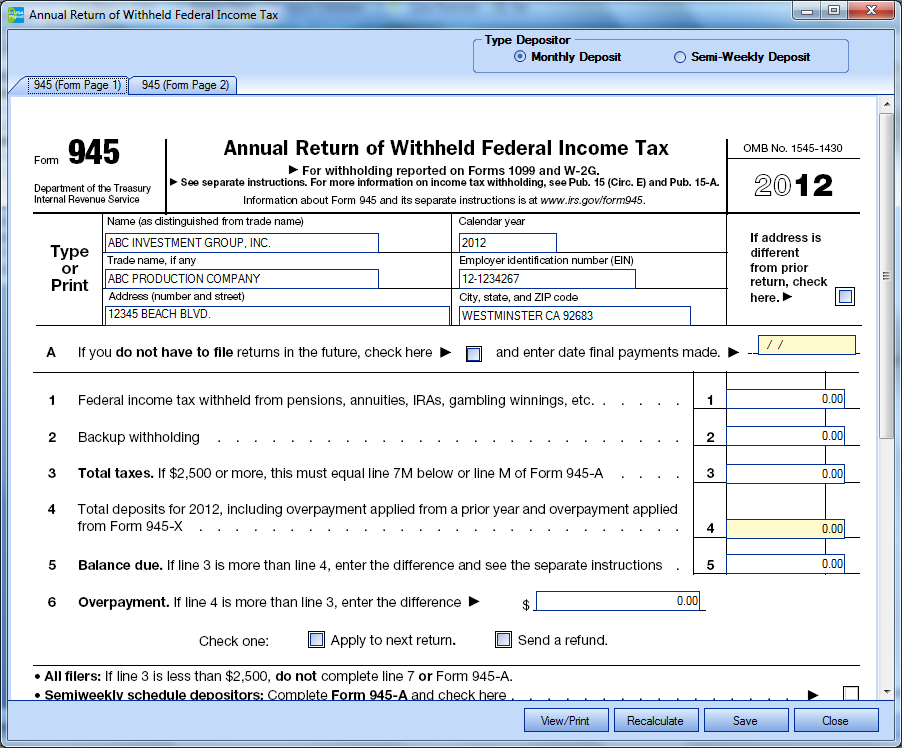Switch to the 945 (Form Page 2) tab
The height and width of the screenshot is (748, 902).
tap(185, 86)
